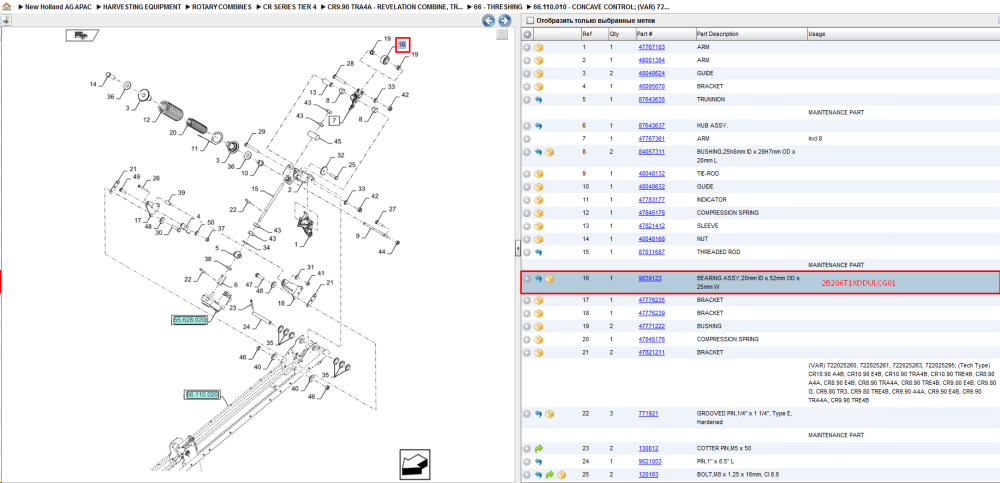Open 'CR9.90 TRA4A - REVELATION COMBINE' breadcrumb
The width and height of the screenshot is (1000, 483).
click(395, 6)
